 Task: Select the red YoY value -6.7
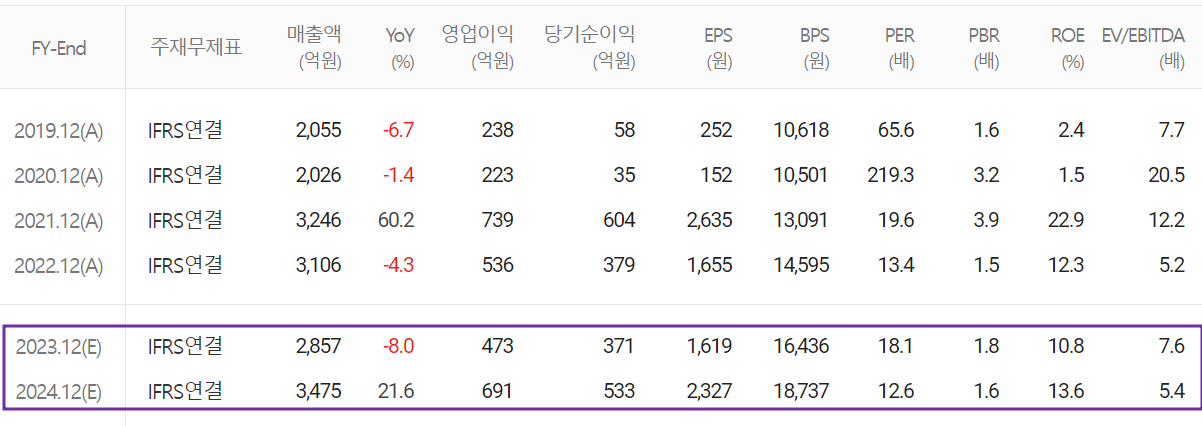click(398, 130)
